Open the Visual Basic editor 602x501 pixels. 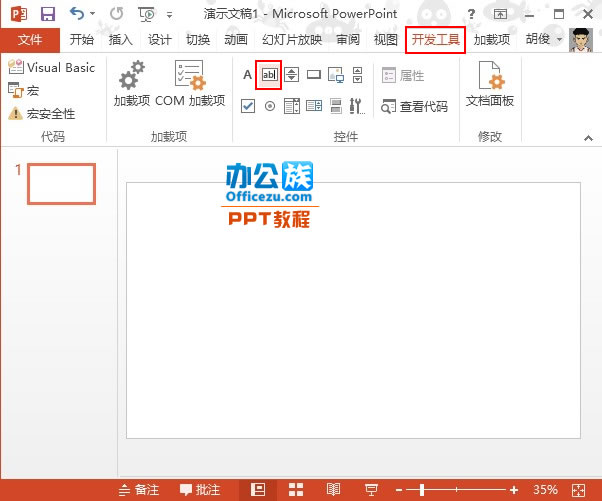[x=51, y=68]
